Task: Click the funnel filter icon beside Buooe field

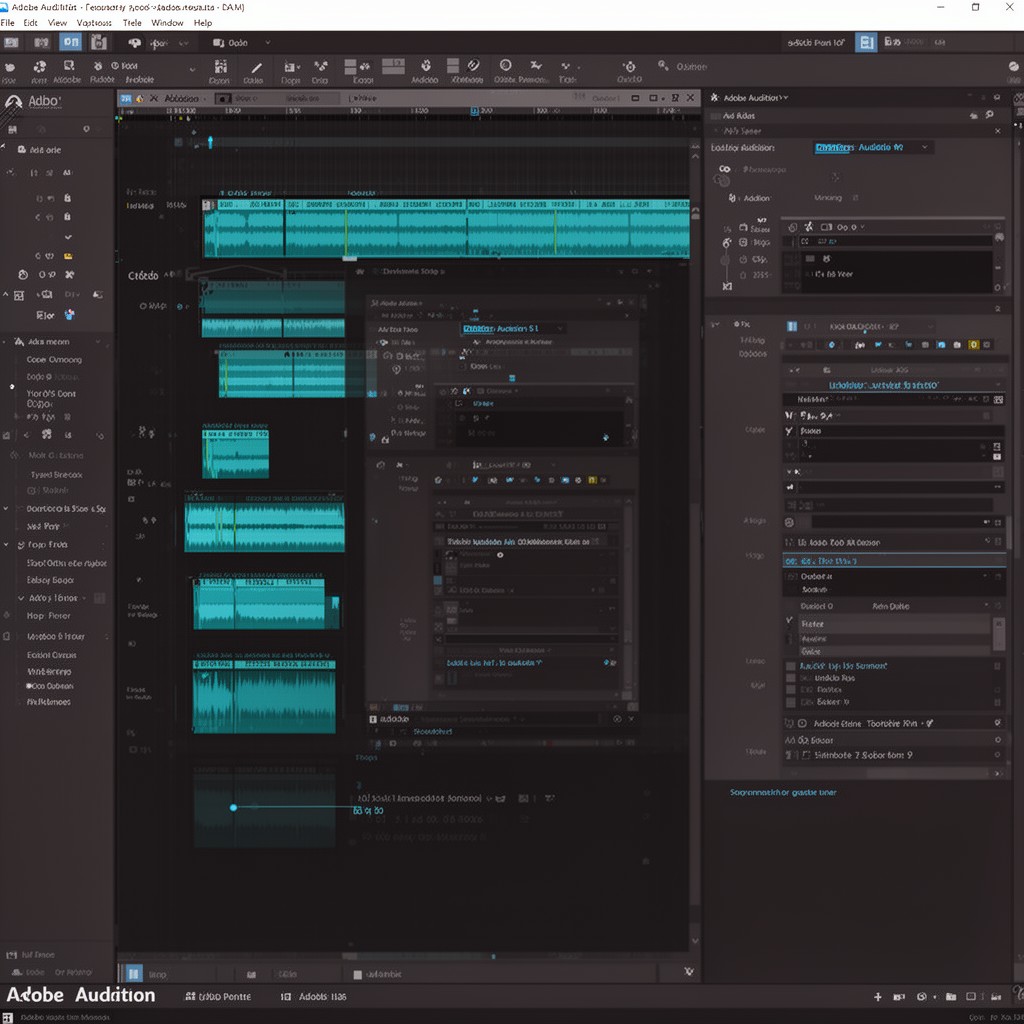Action: click(789, 431)
